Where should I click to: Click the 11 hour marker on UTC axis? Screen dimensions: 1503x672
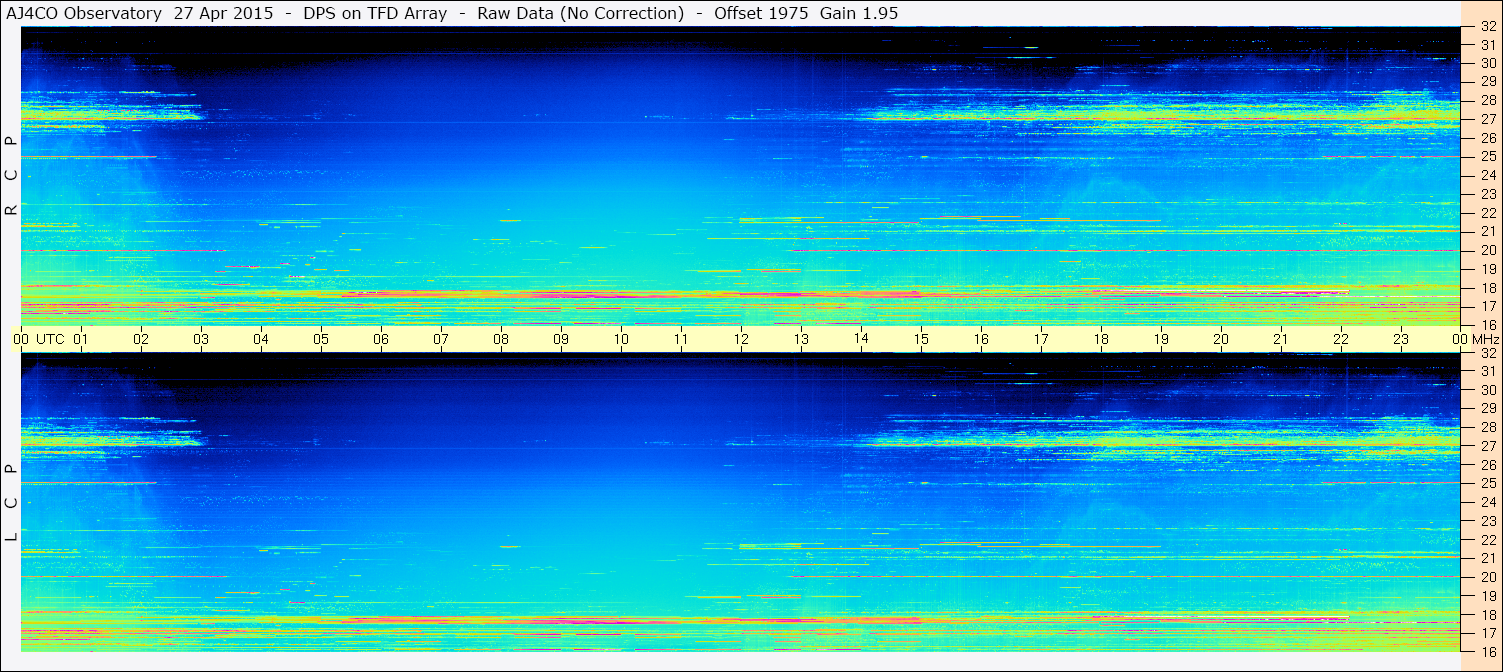point(681,339)
